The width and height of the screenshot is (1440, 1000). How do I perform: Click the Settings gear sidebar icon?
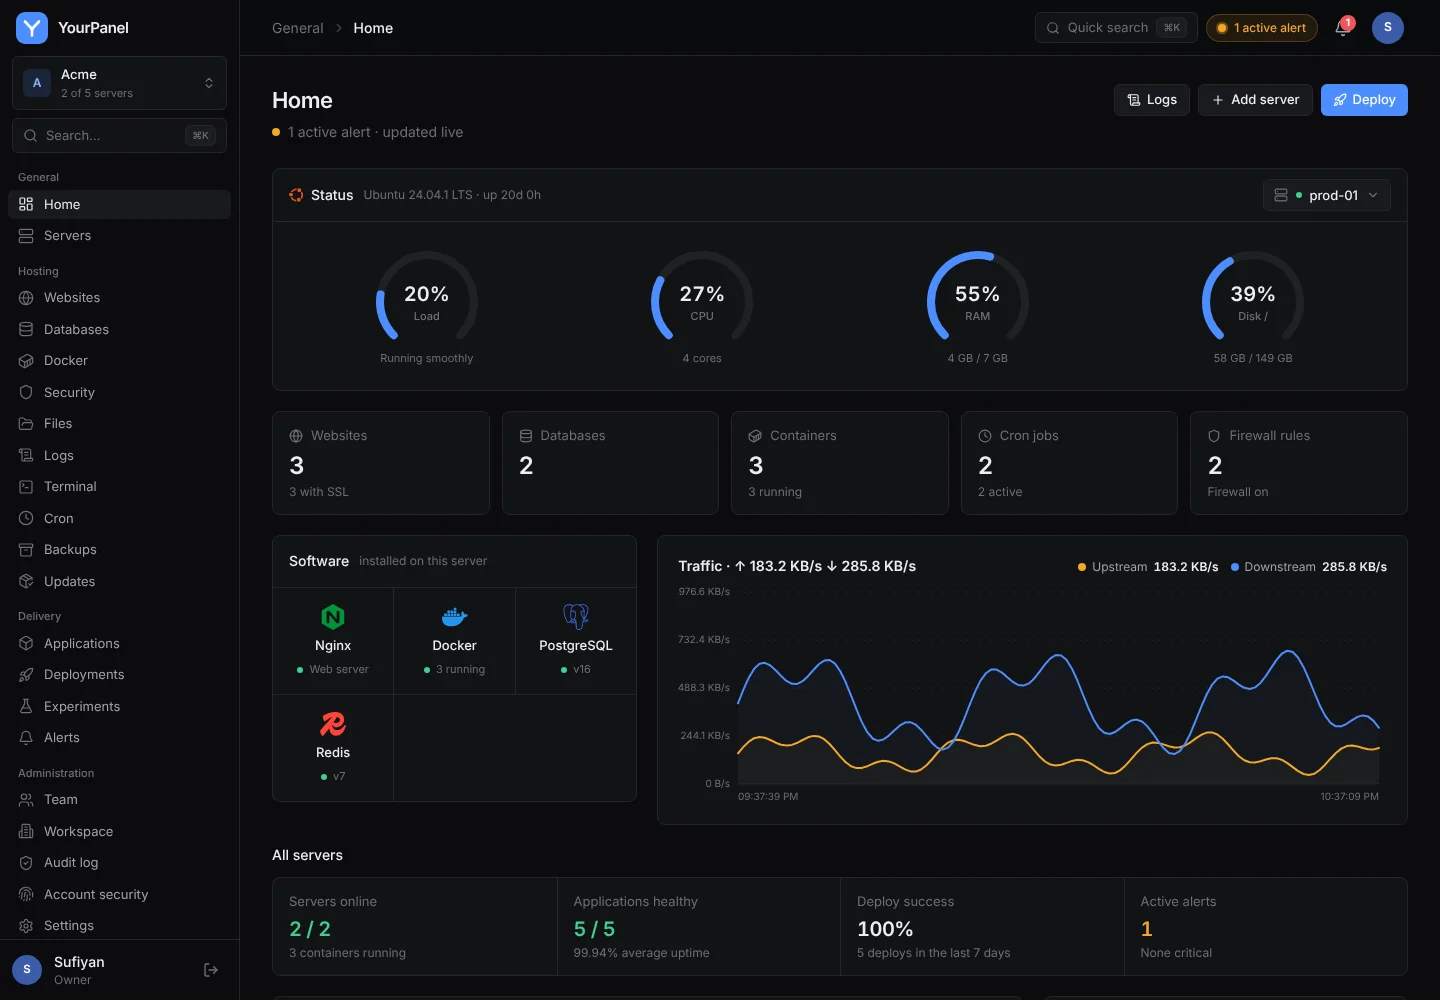tap(26, 926)
